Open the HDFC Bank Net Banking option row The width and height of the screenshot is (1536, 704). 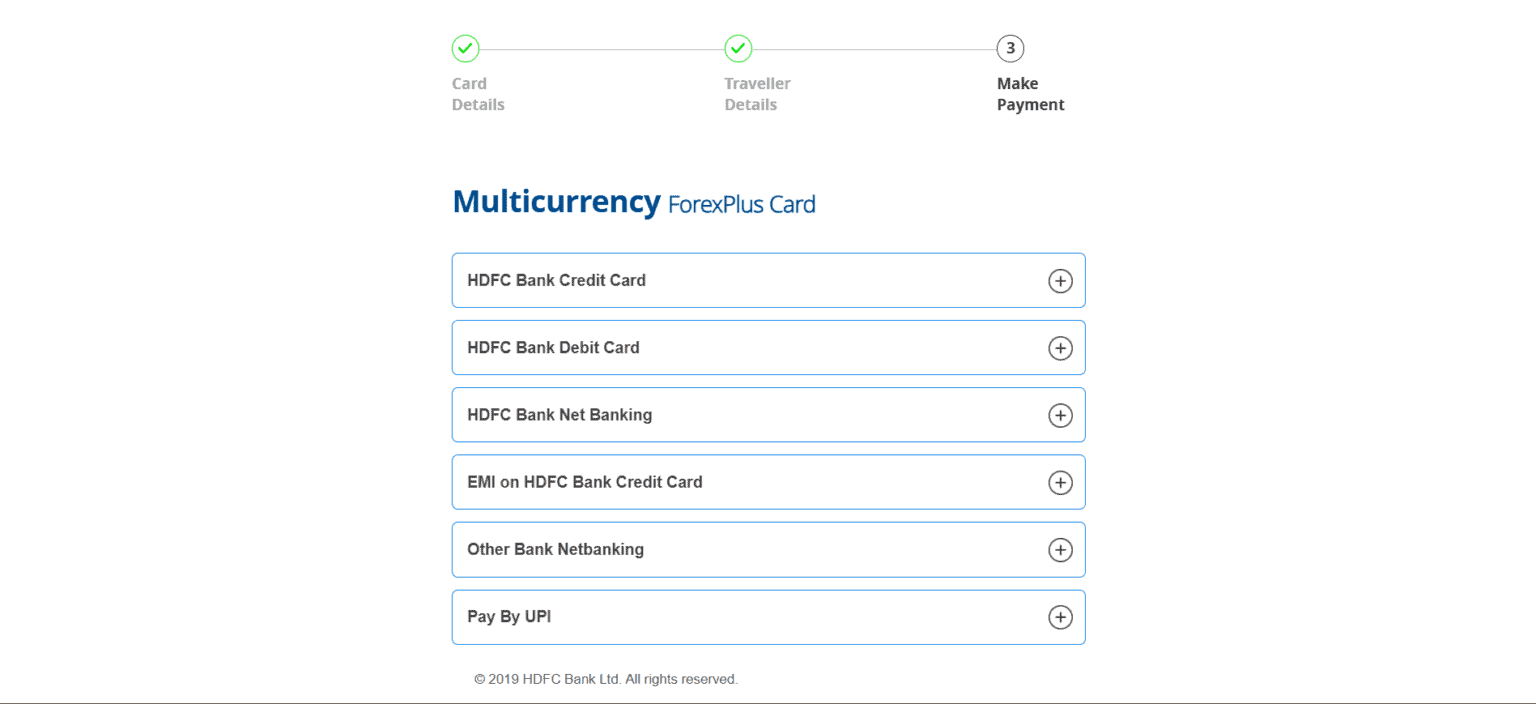[768, 414]
